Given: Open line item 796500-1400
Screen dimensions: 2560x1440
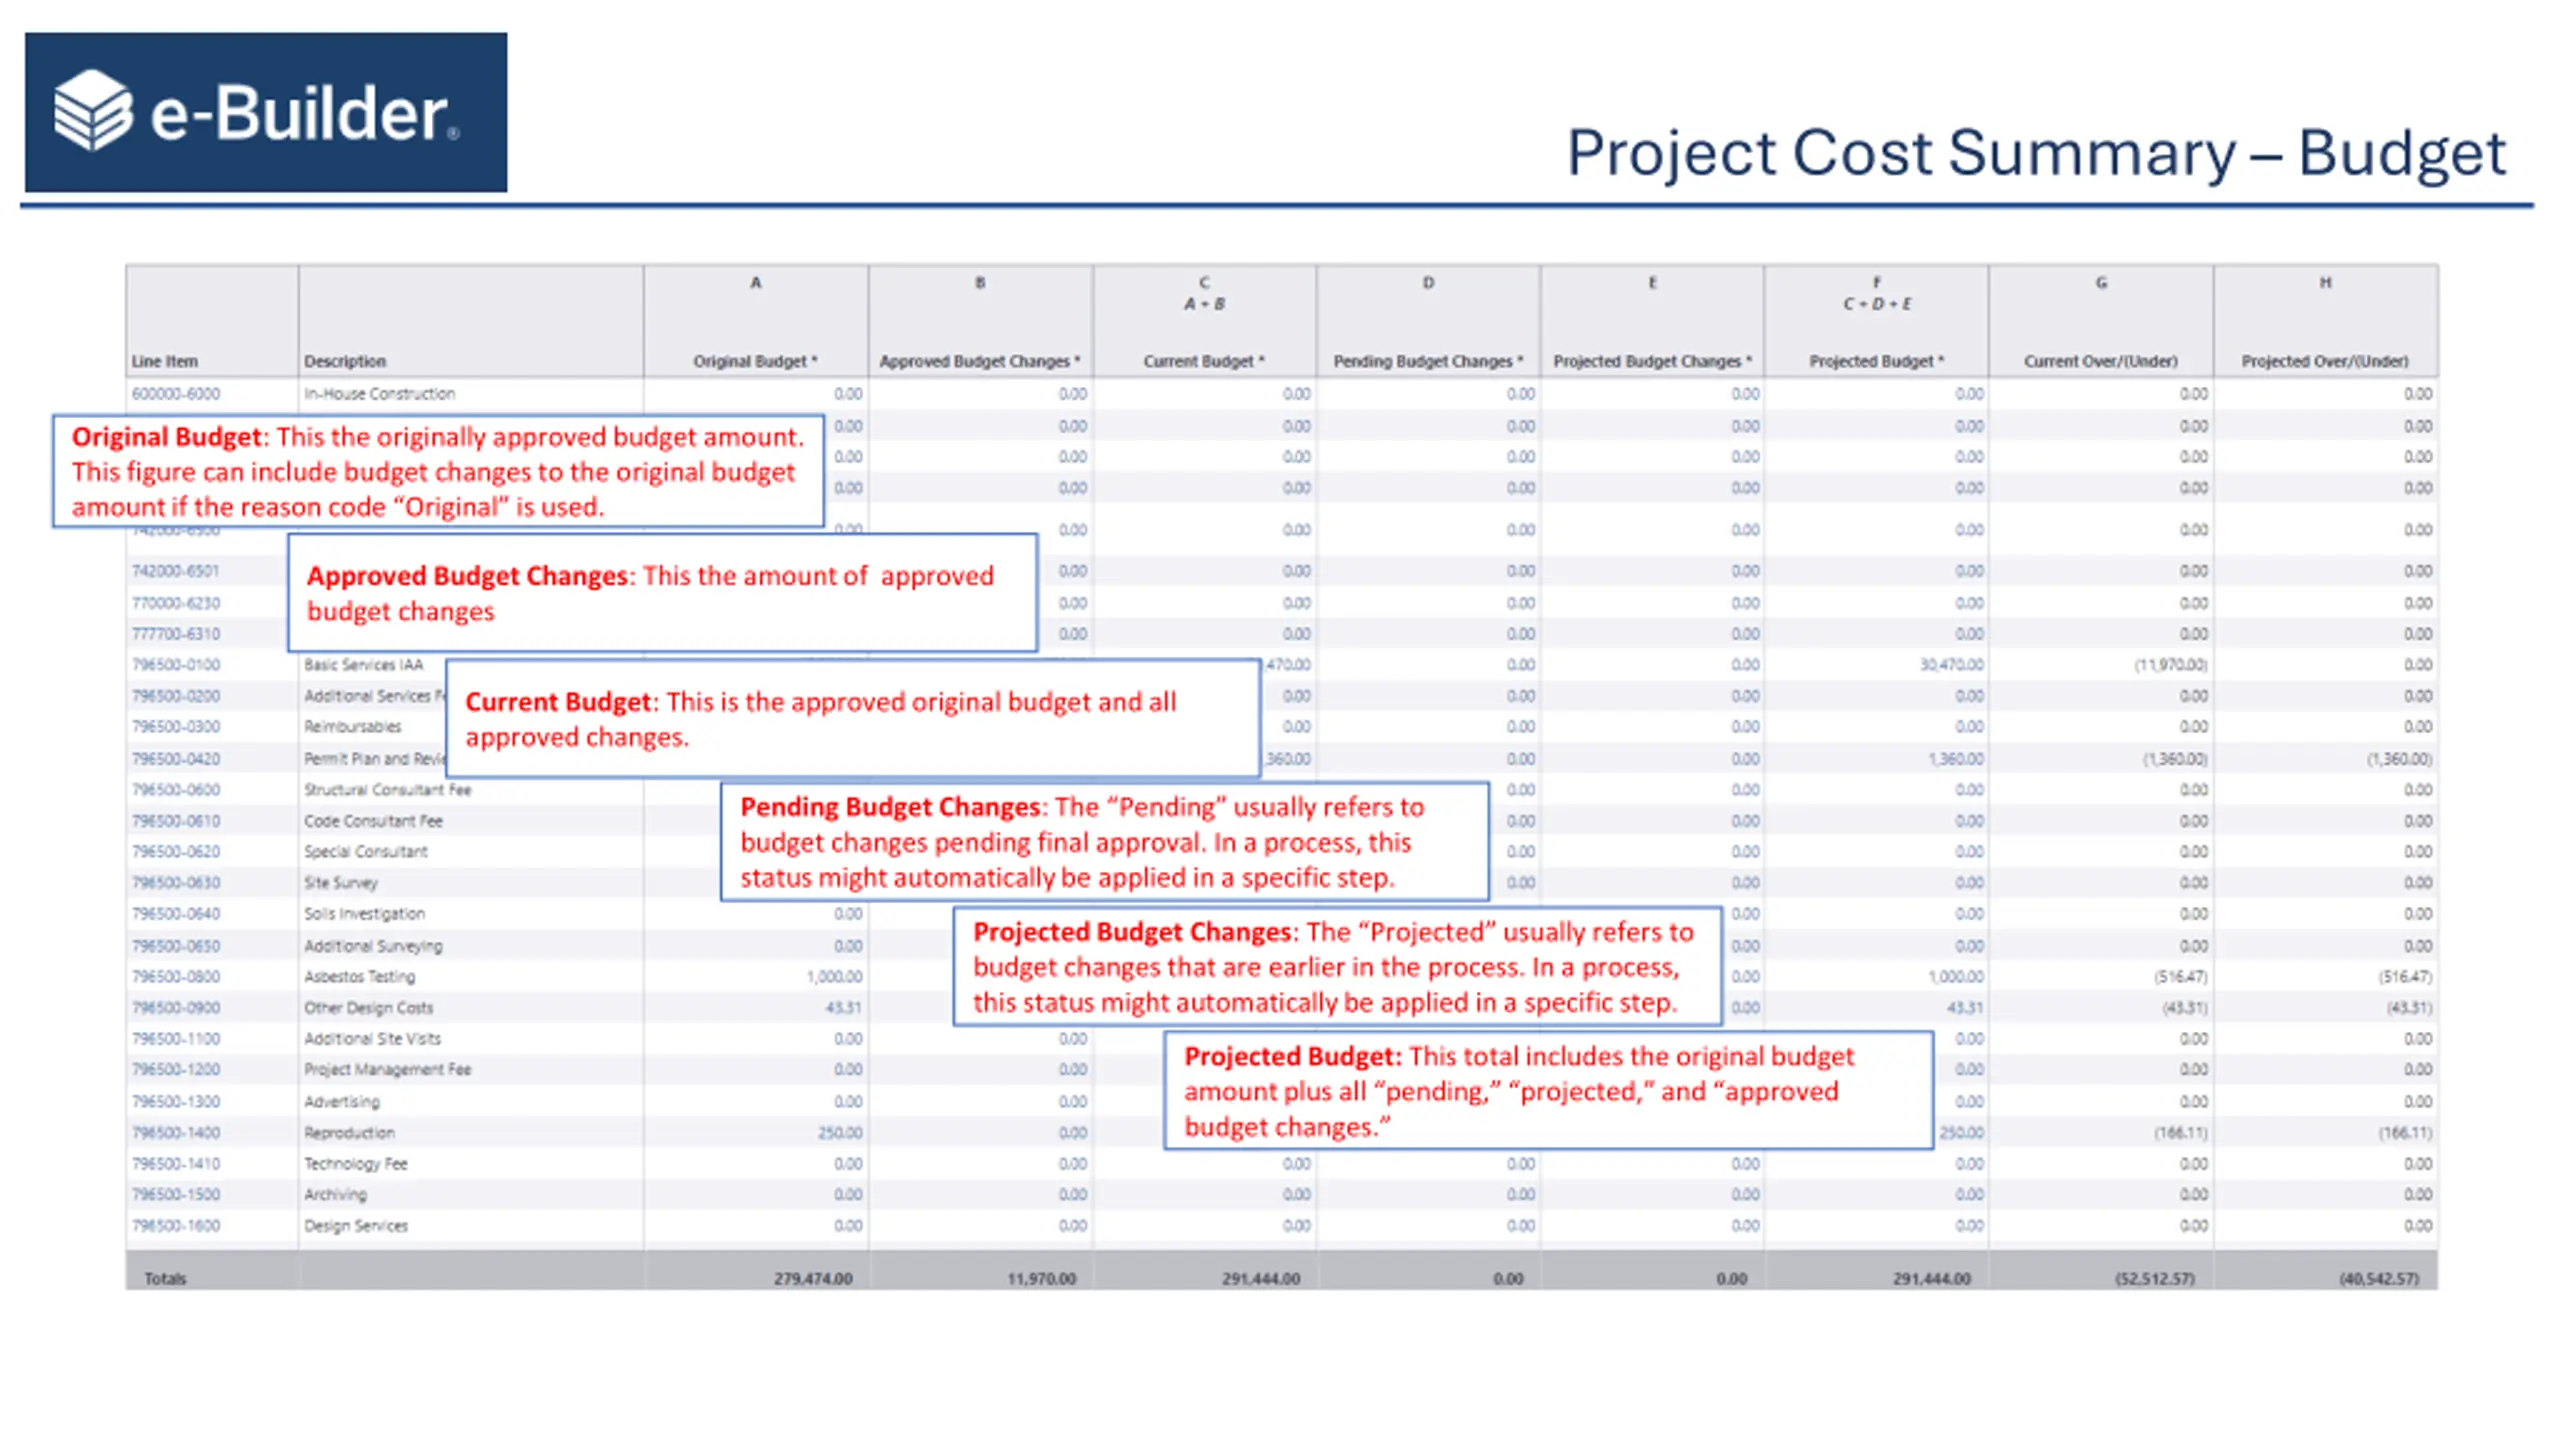Looking at the screenshot, I should (x=176, y=1133).
